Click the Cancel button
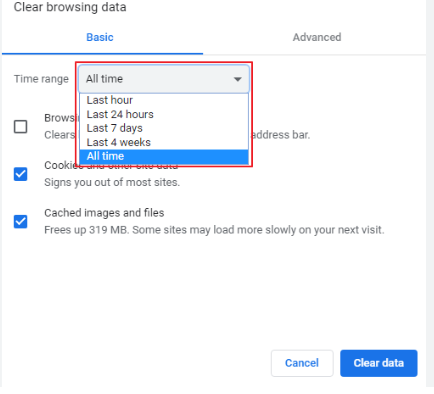434x394 pixels. click(x=302, y=363)
